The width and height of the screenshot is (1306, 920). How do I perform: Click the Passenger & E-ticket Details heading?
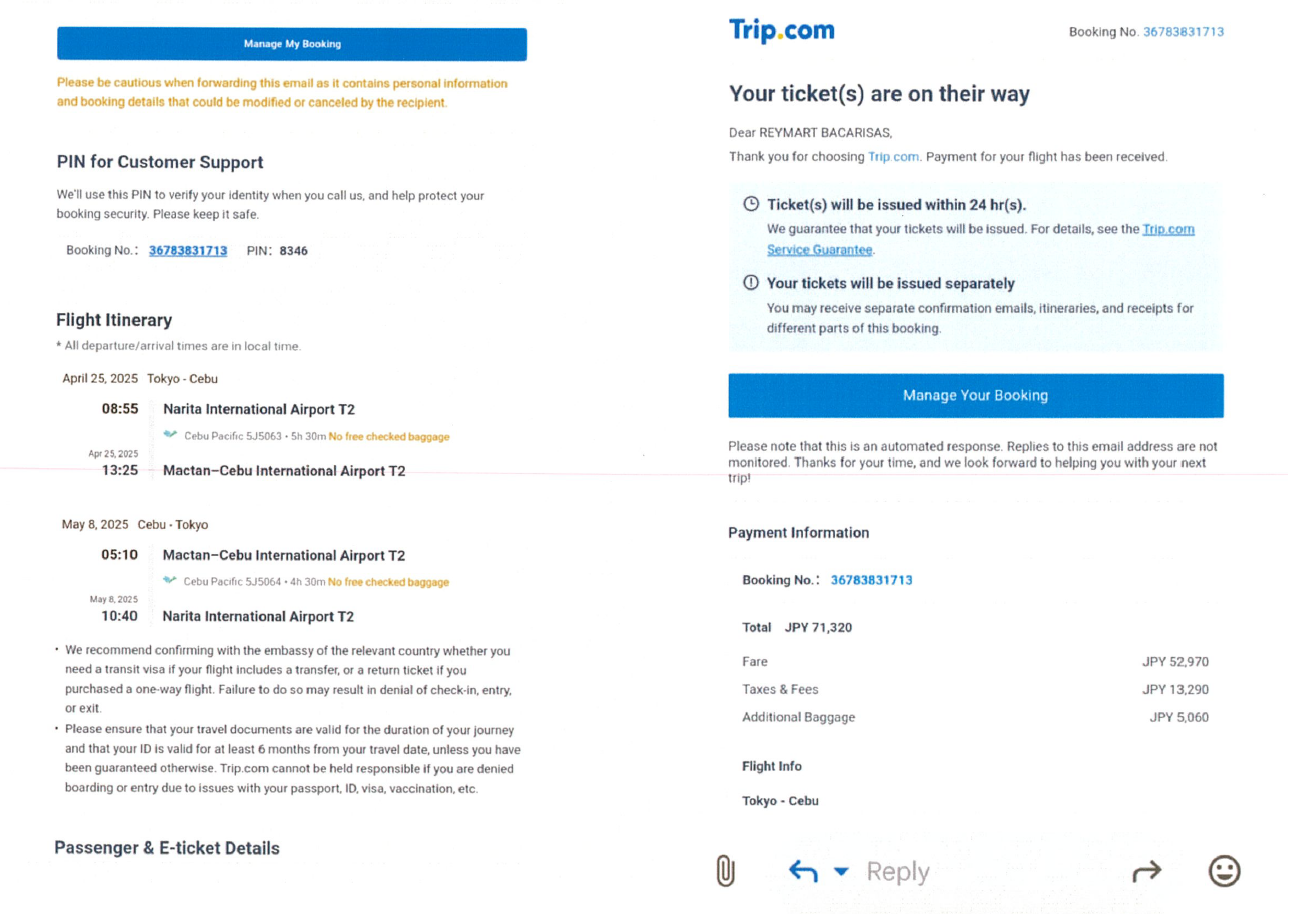click(x=167, y=848)
